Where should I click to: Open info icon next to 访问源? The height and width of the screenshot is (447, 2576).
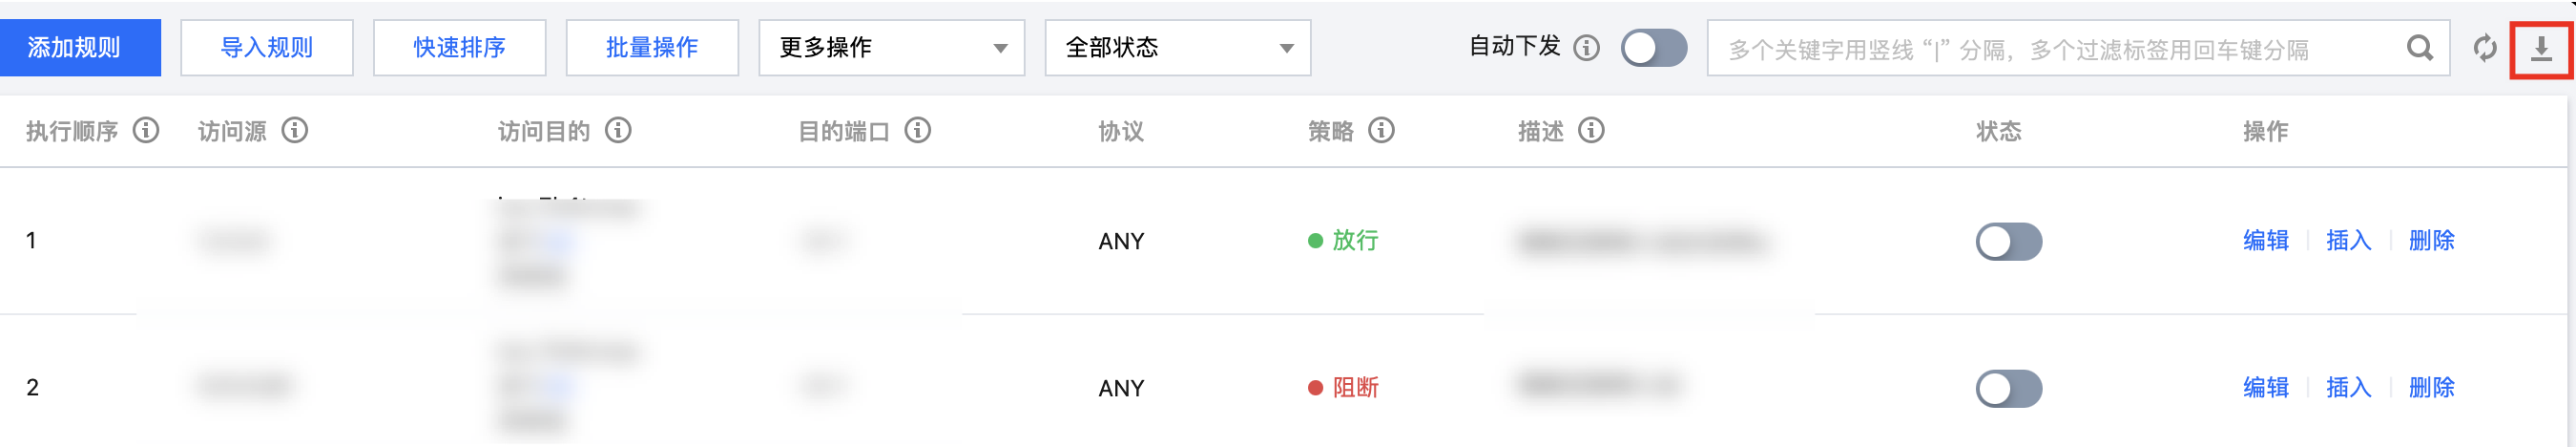294,131
